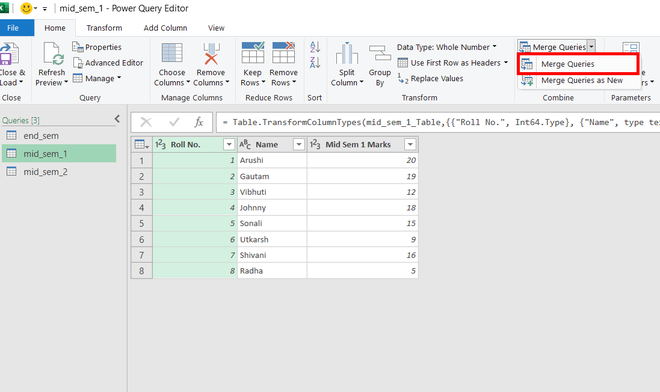Switch to the Transform tab
The height and width of the screenshot is (392, 660).
[x=104, y=28]
